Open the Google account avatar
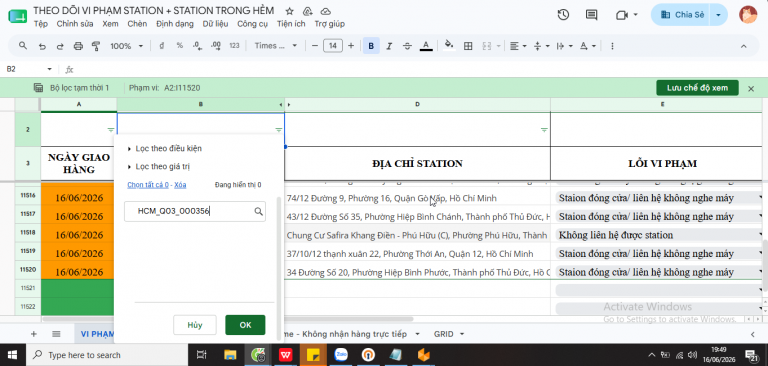The height and width of the screenshot is (366, 768). tap(748, 15)
